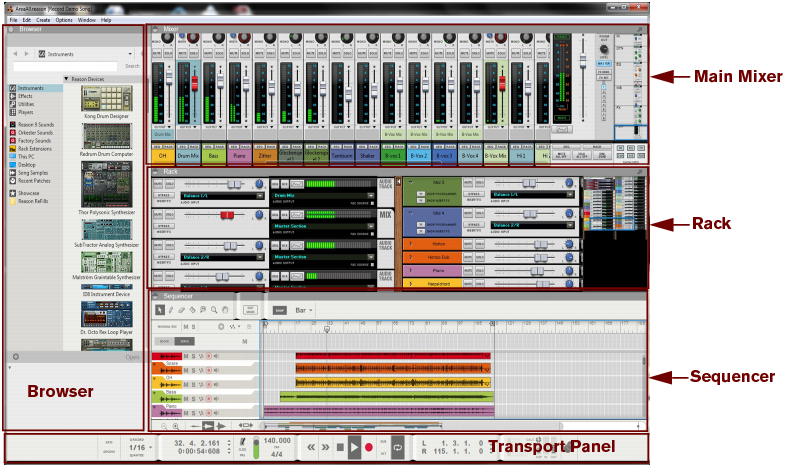Select the Pencil tool in the sequencer toolbar
This screenshot has height=466, width=795.
pyautogui.click(x=171, y=311)
